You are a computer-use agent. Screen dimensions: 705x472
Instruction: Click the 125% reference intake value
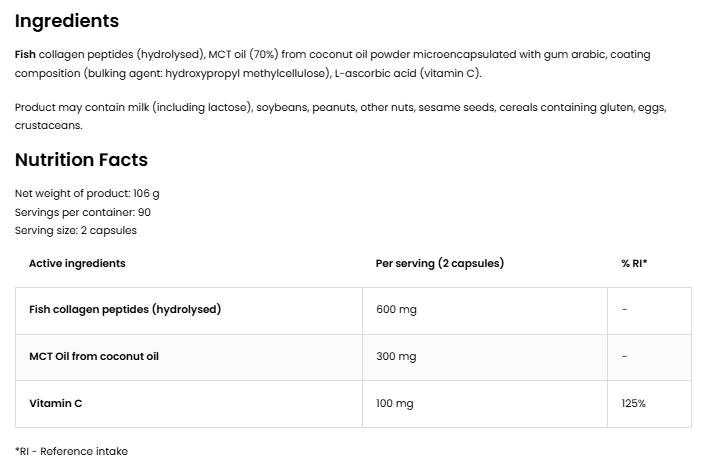click(633, 403)
